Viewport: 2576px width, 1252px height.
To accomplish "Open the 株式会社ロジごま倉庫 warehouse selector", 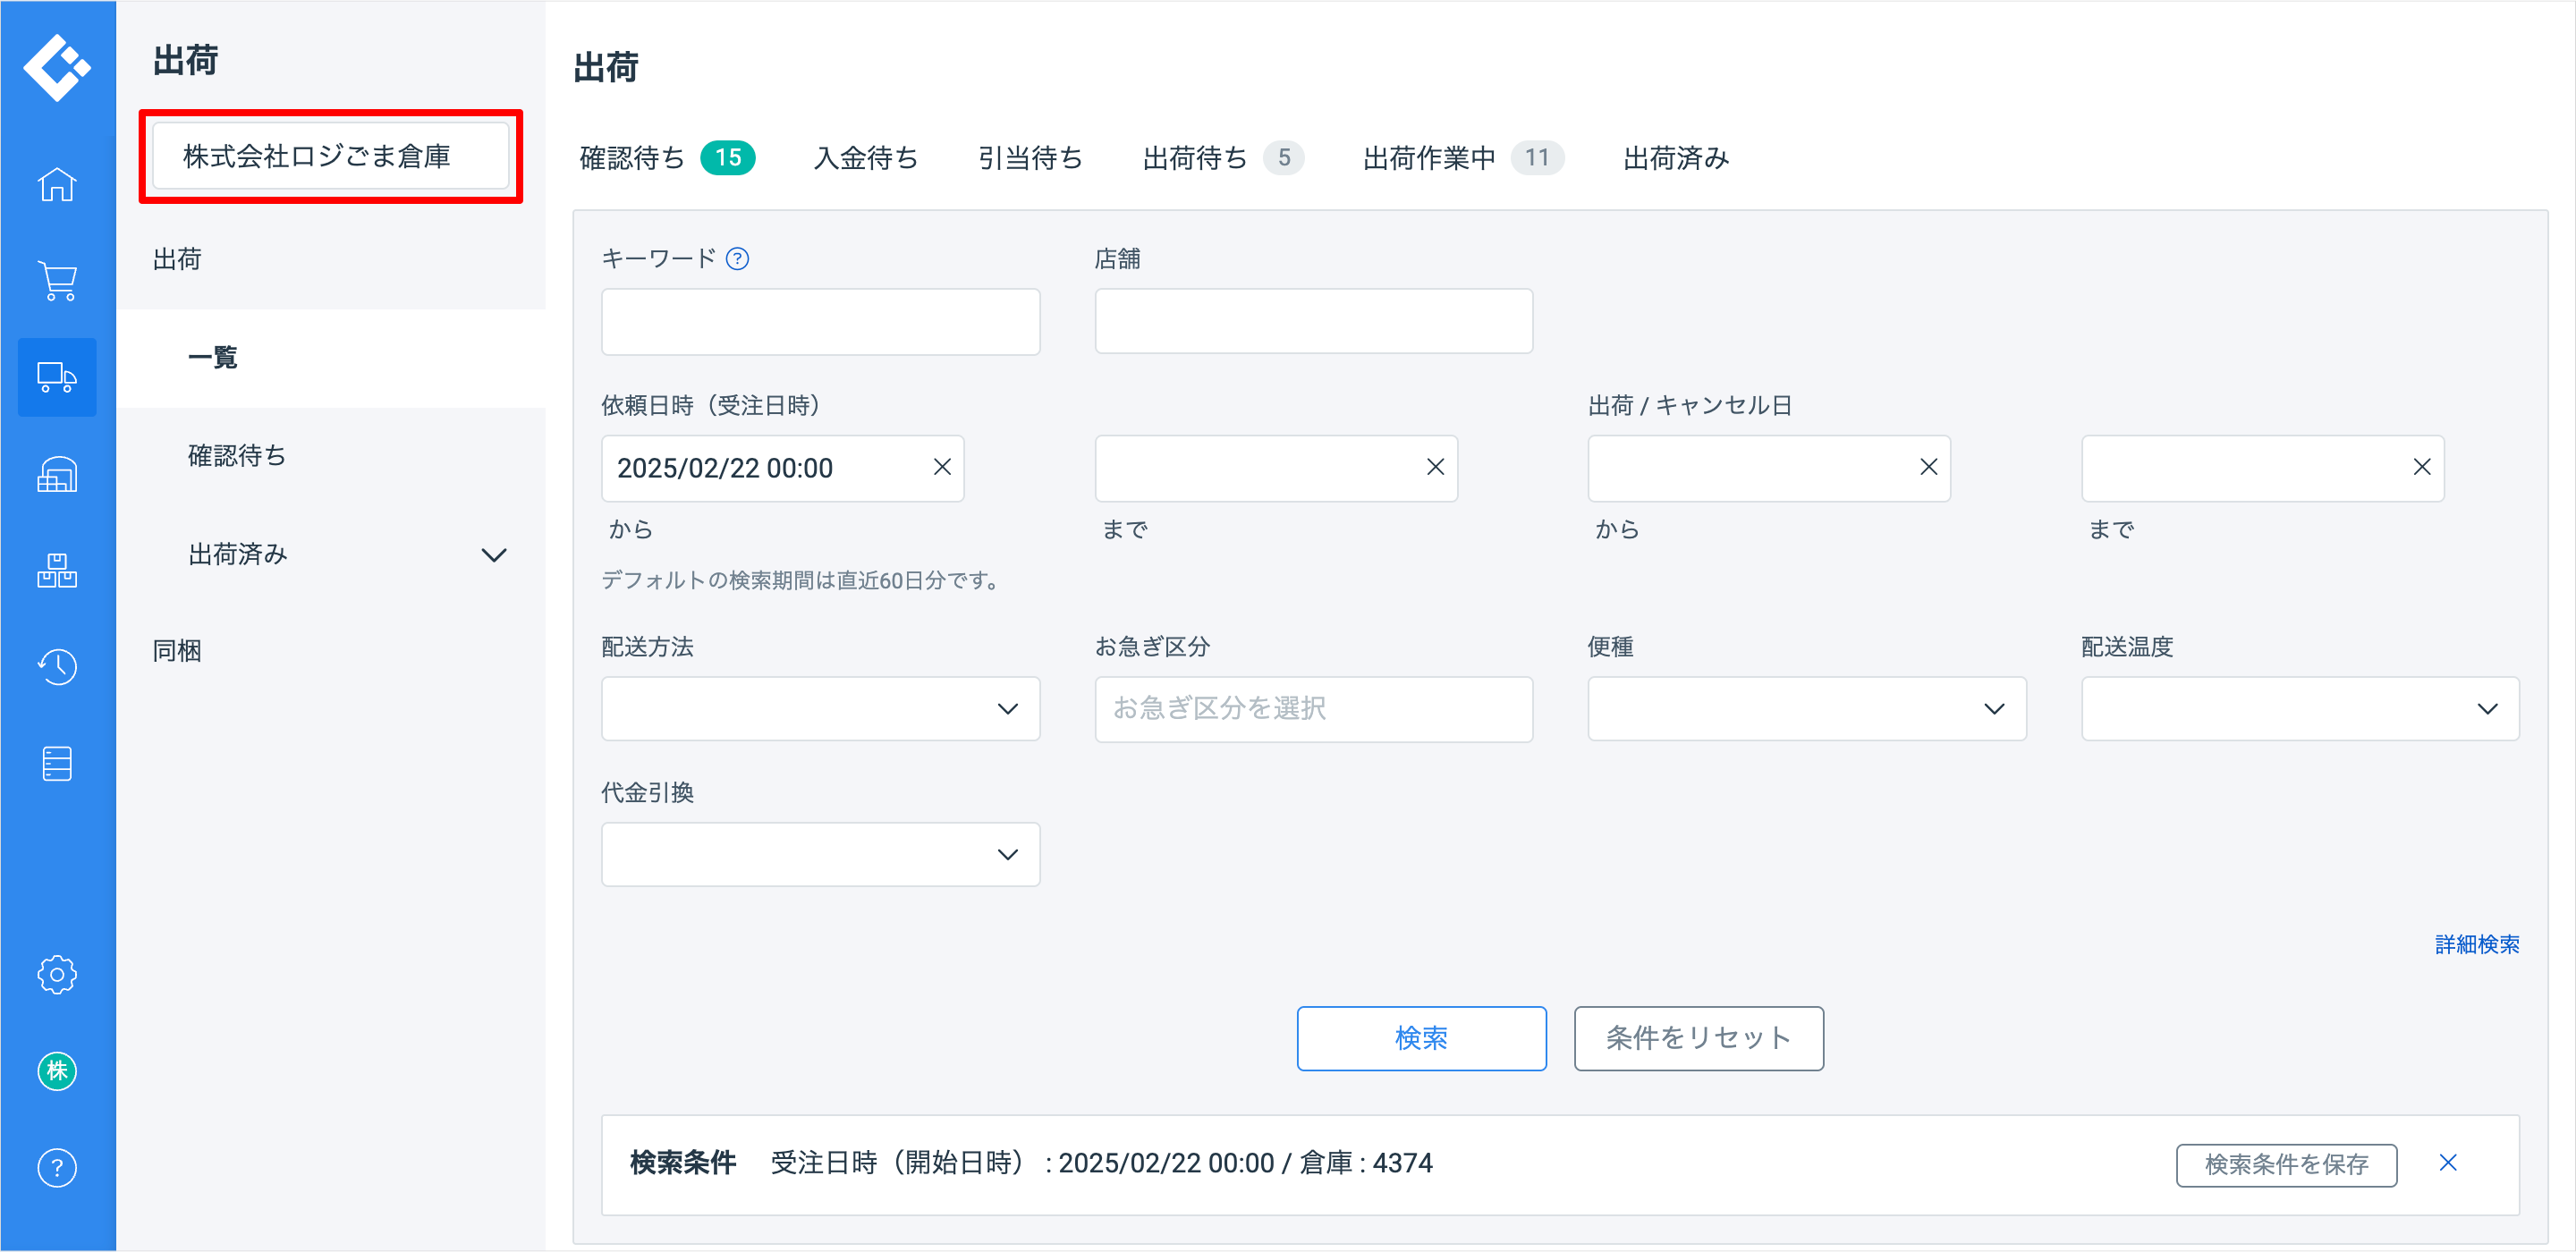I will tap(331, 156).
